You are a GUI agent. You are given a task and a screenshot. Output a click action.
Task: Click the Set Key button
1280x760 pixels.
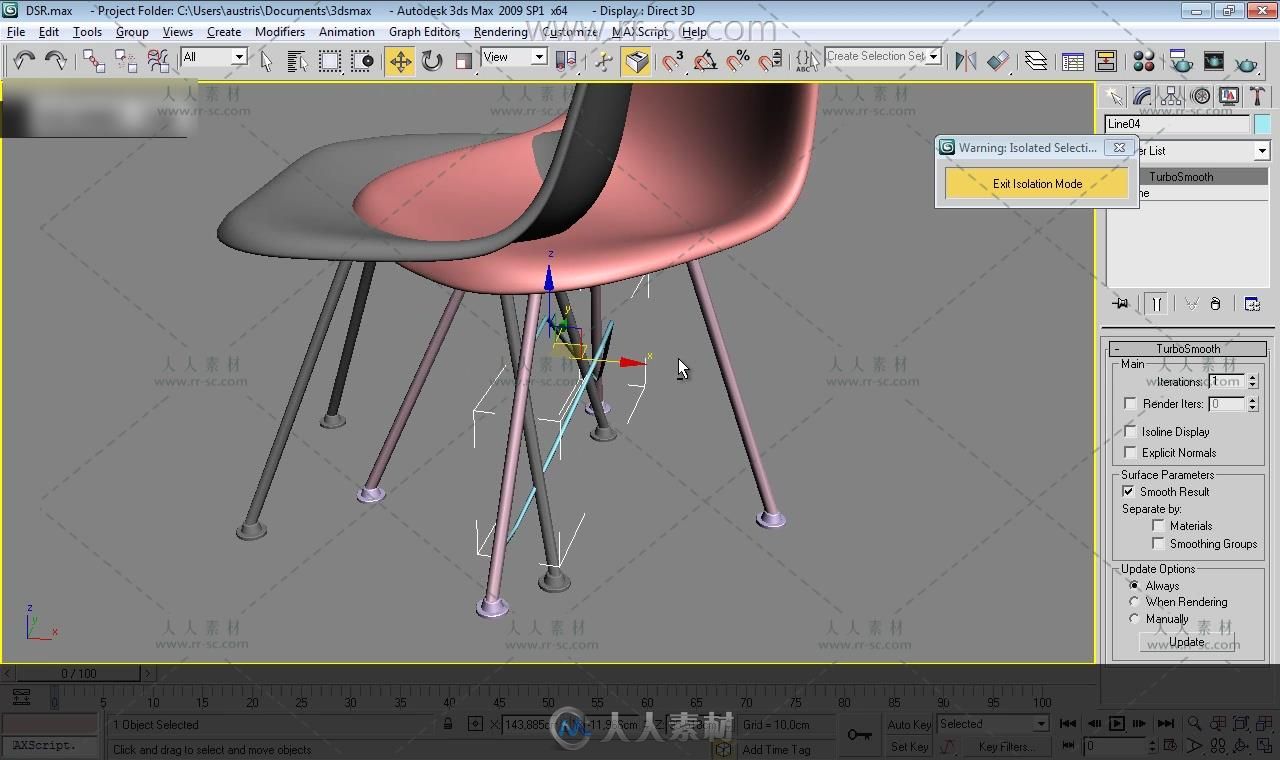(x=909, y=747)
